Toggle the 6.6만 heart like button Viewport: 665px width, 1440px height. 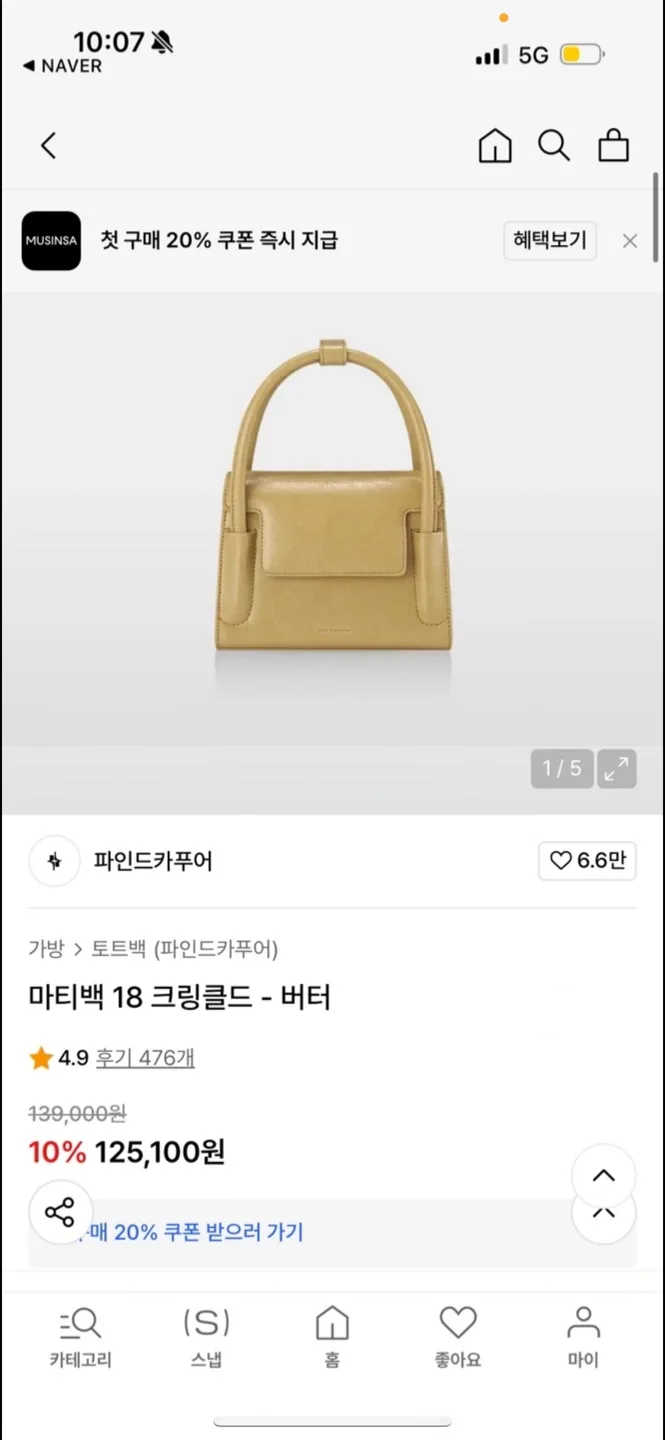click(x=587, y=861)
